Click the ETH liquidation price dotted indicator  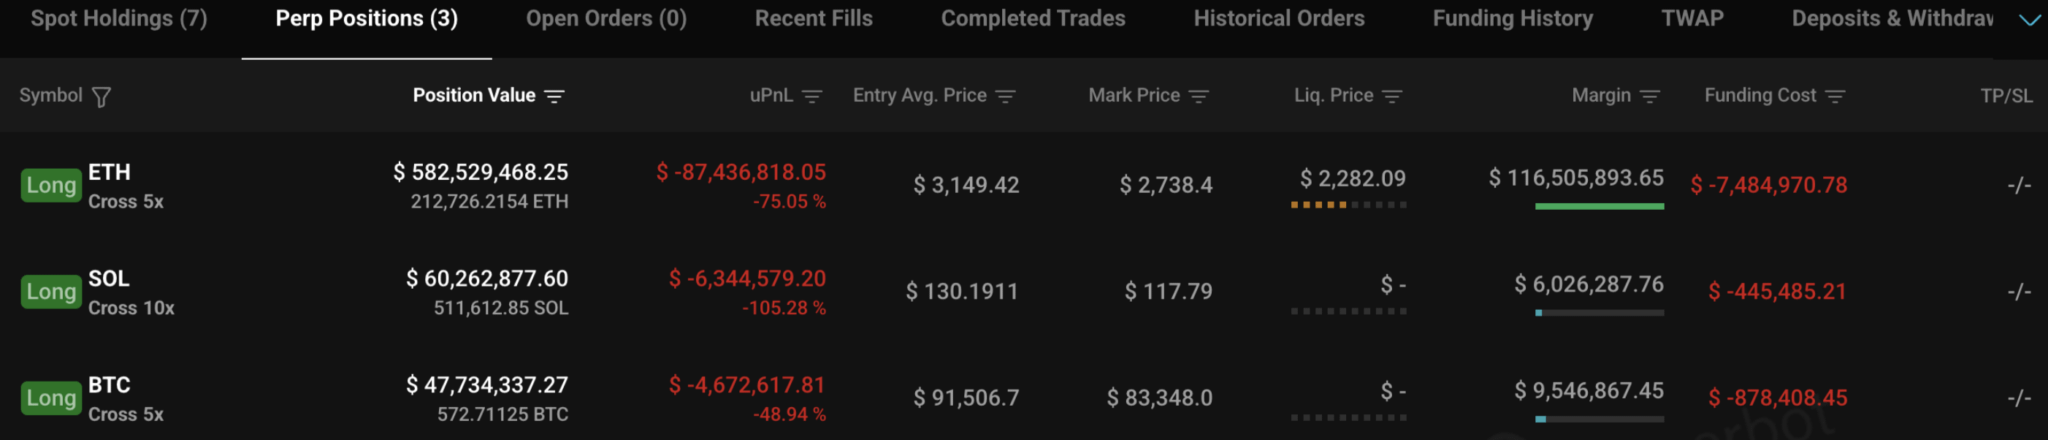click(x=1348, y=205)
